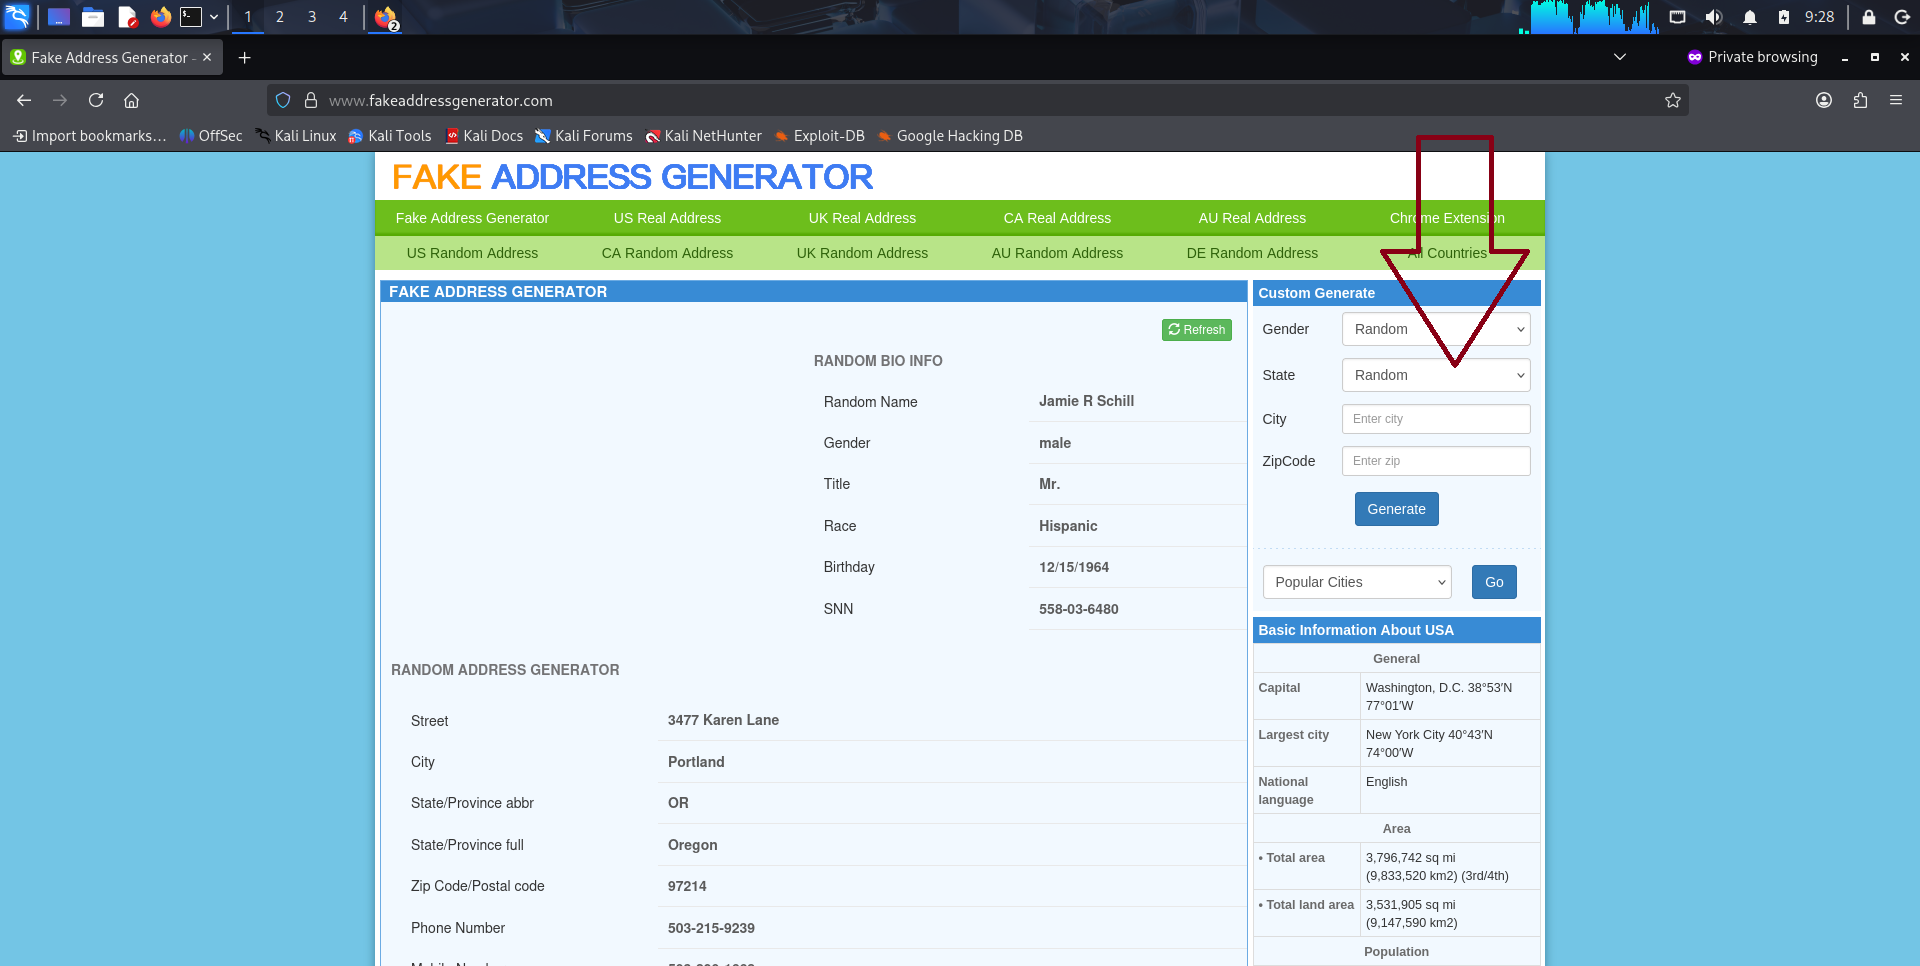The height and width of the screenshot is (966, 1920).
Task: Select the Fake Address Generator browser tab
Action: [x=112, y=58]
